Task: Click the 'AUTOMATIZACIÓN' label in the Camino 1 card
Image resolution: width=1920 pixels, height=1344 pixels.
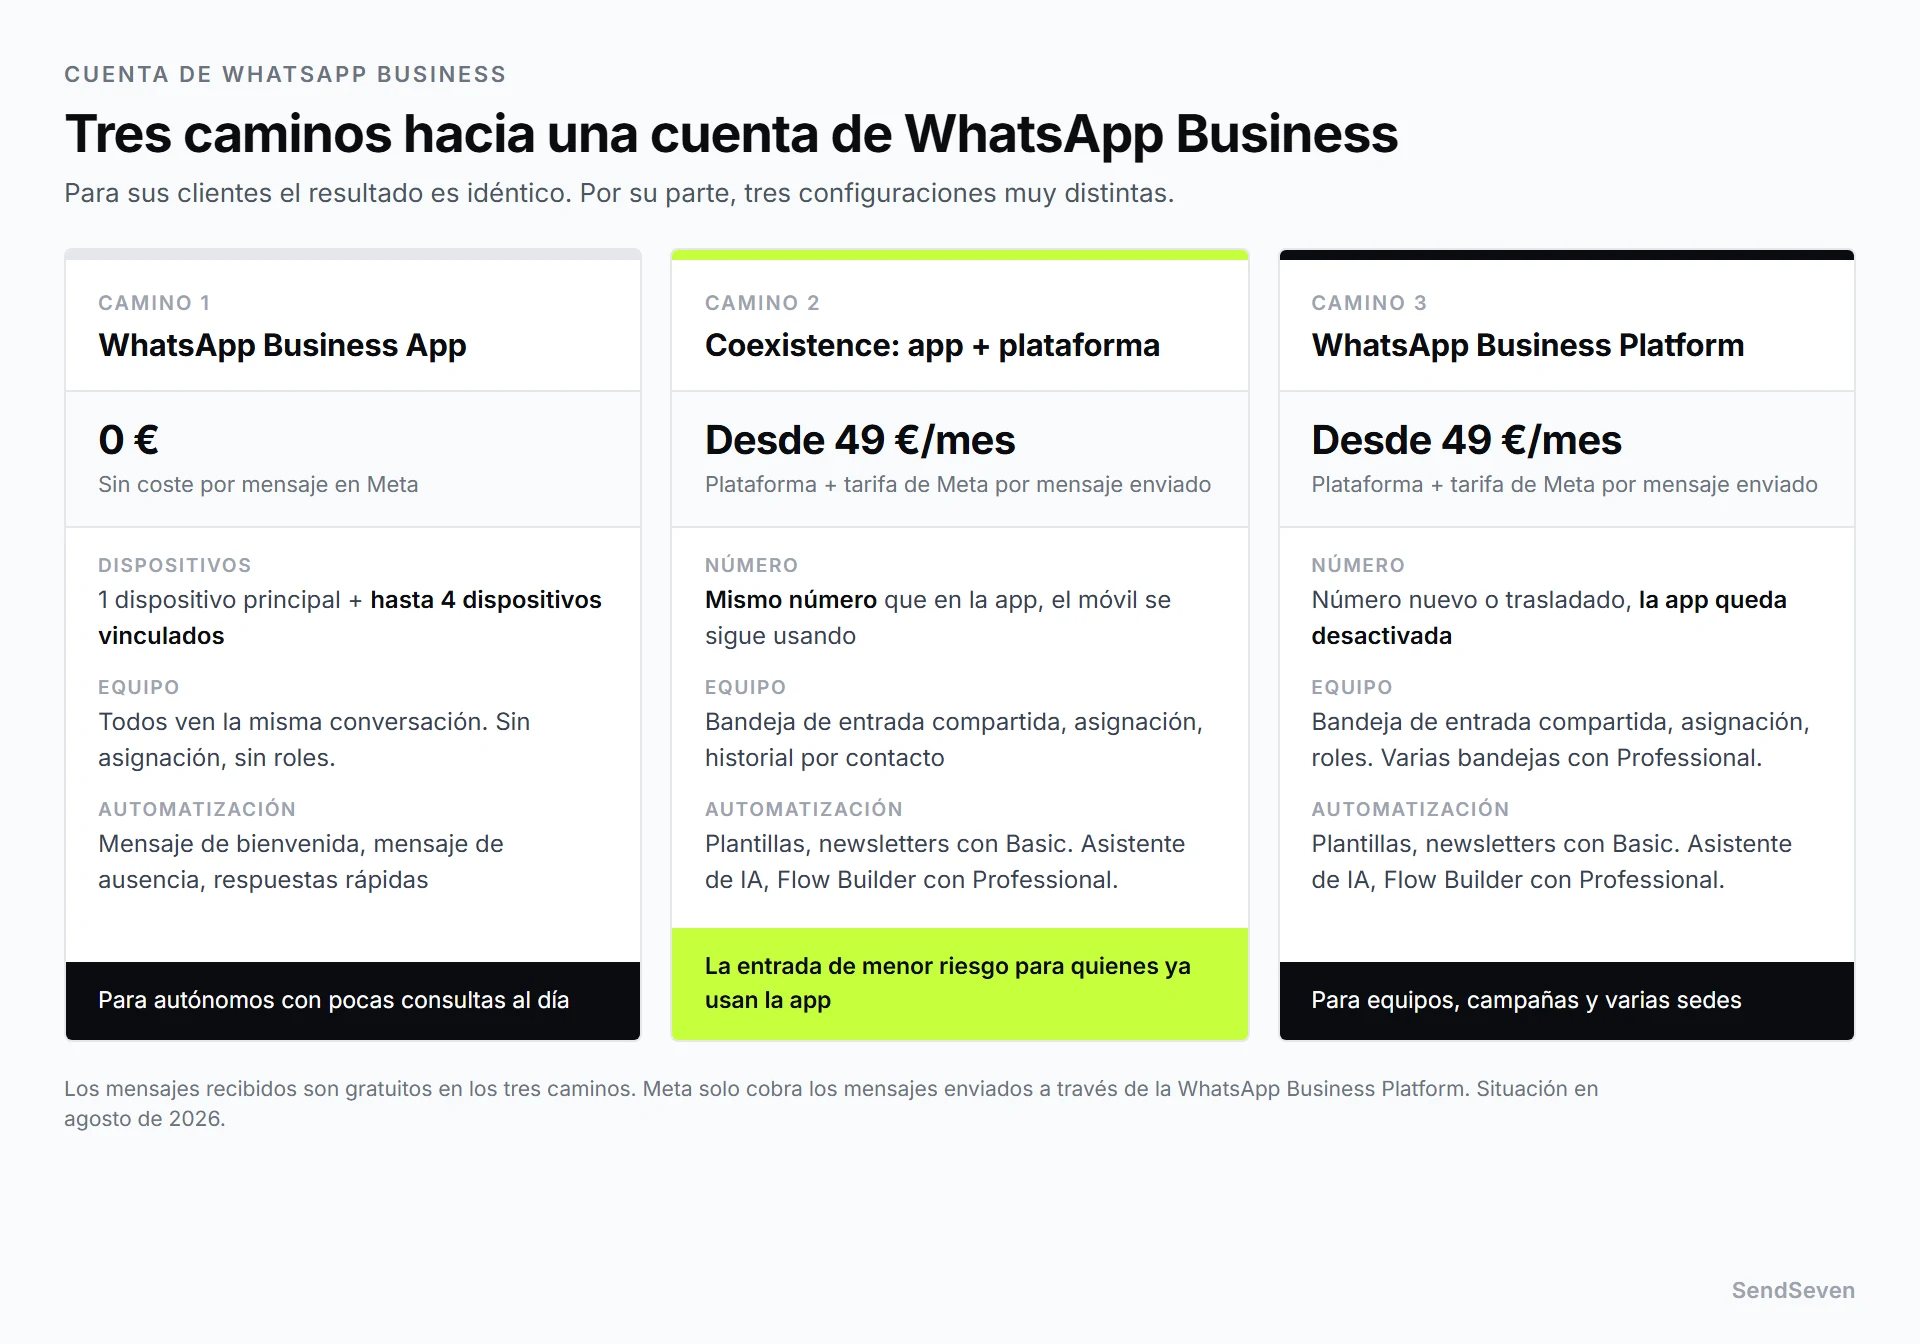Action: pos(197,809)
